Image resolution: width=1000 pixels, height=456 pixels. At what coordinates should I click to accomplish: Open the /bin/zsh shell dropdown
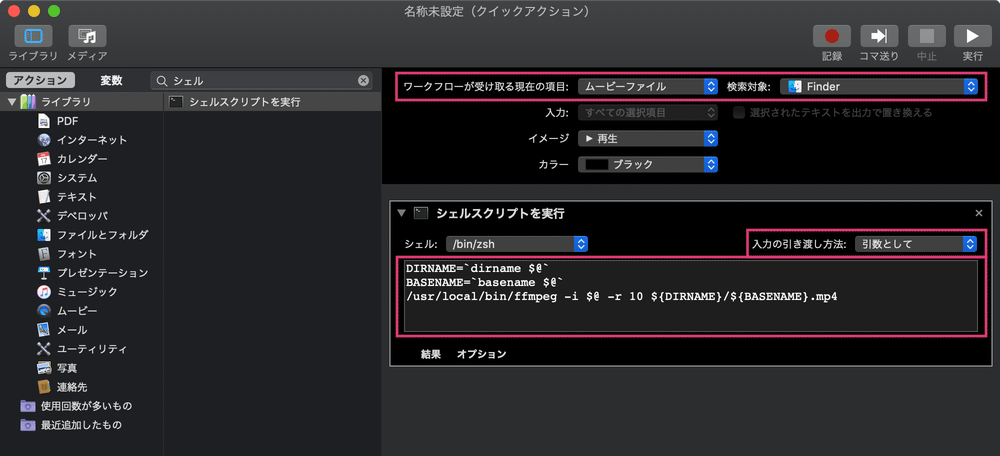(x=517, y=244)
